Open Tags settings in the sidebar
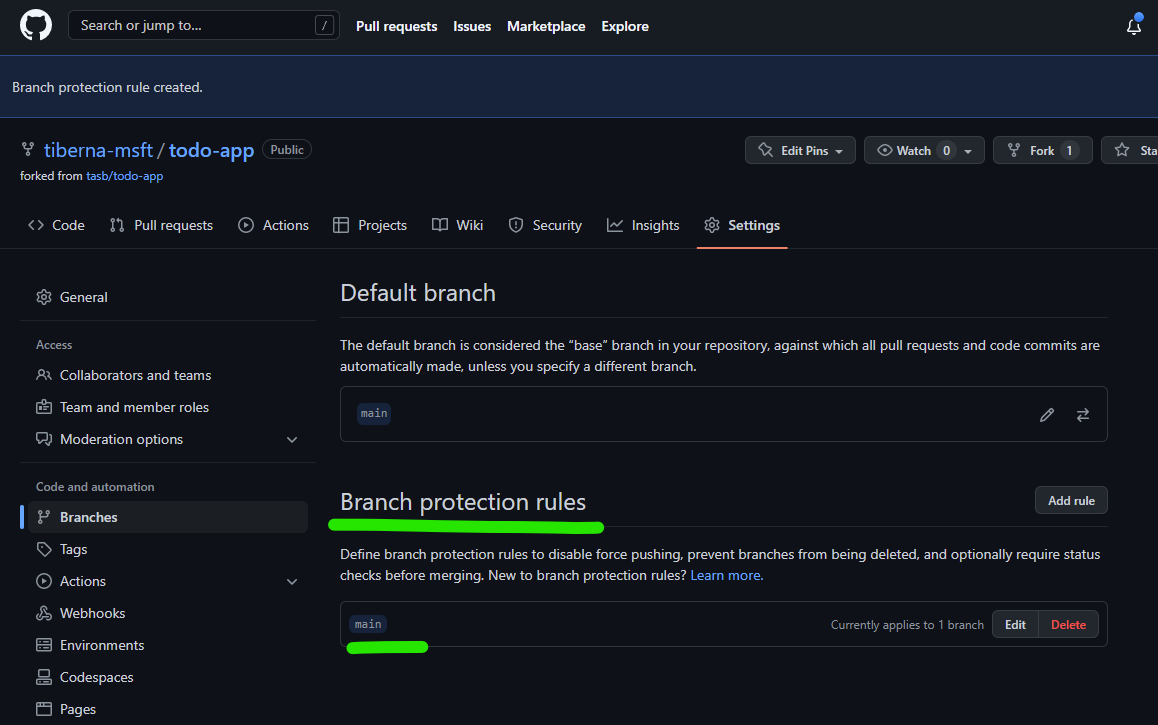1158x725 pixels. (x=73, y=549)
